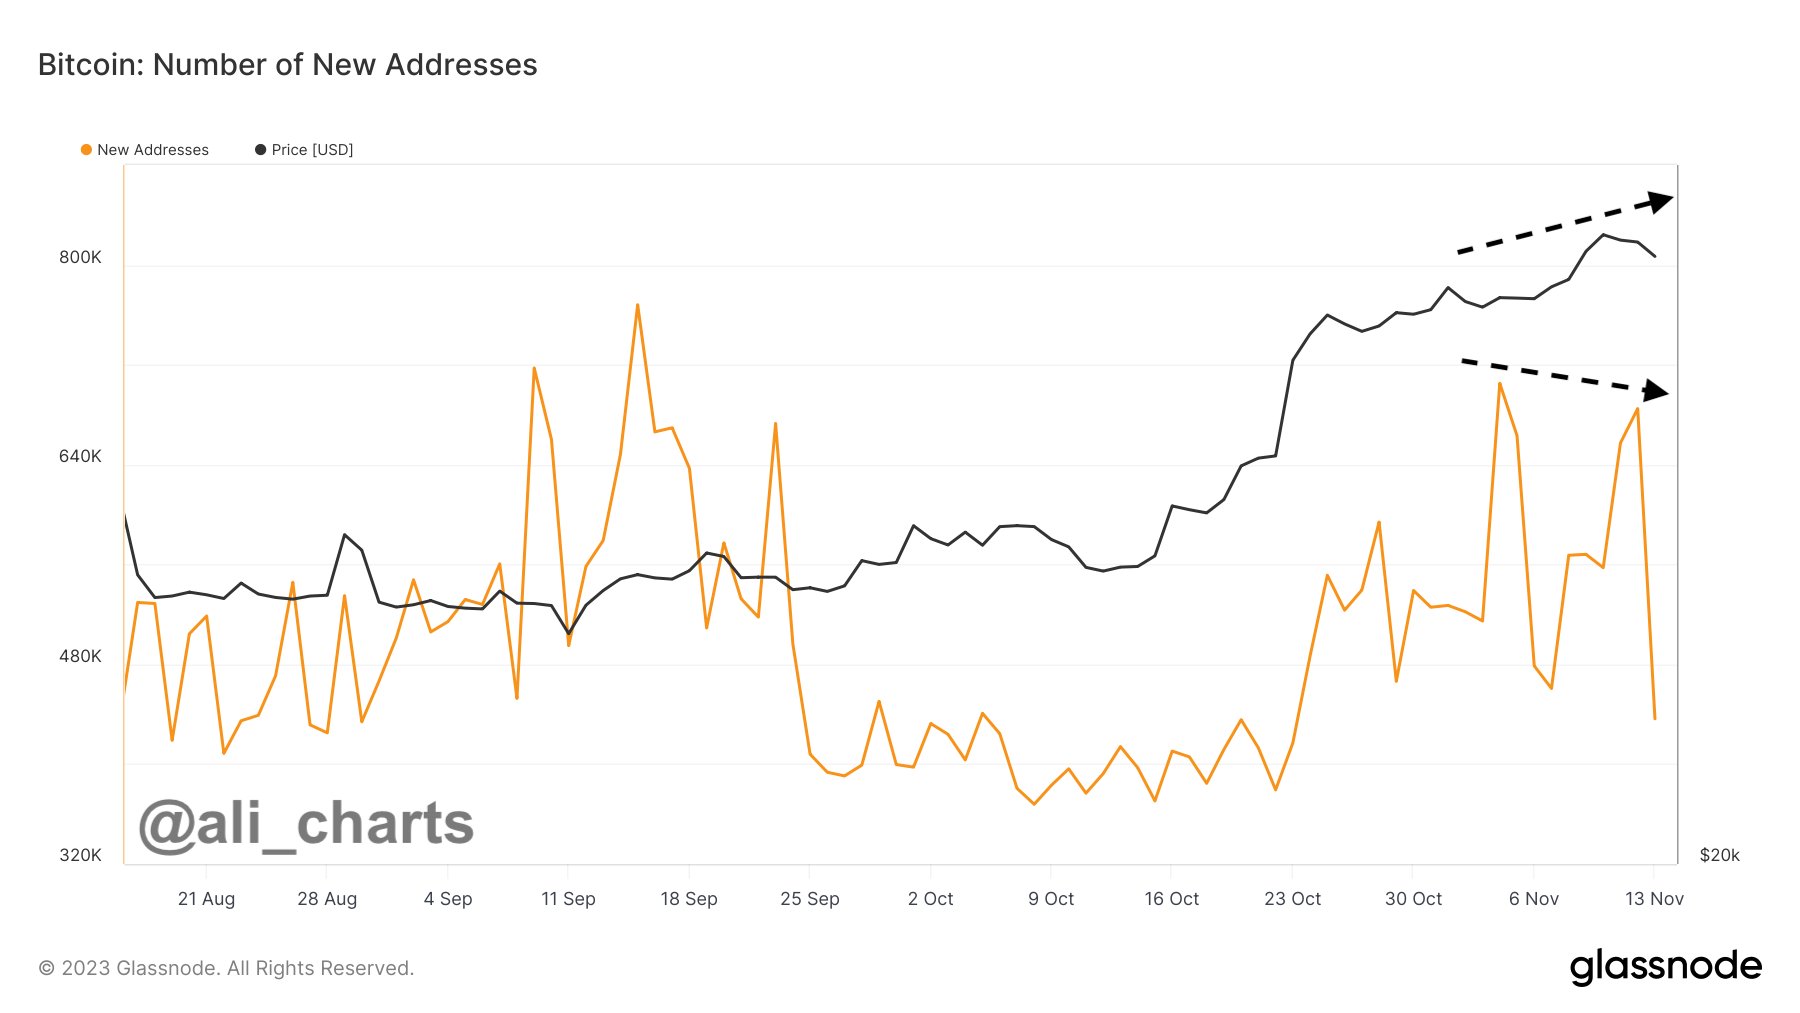The width and height of the screenshot is (1800, 1013).
Task: Click the glassnode logo
Action: point(1665,967)
